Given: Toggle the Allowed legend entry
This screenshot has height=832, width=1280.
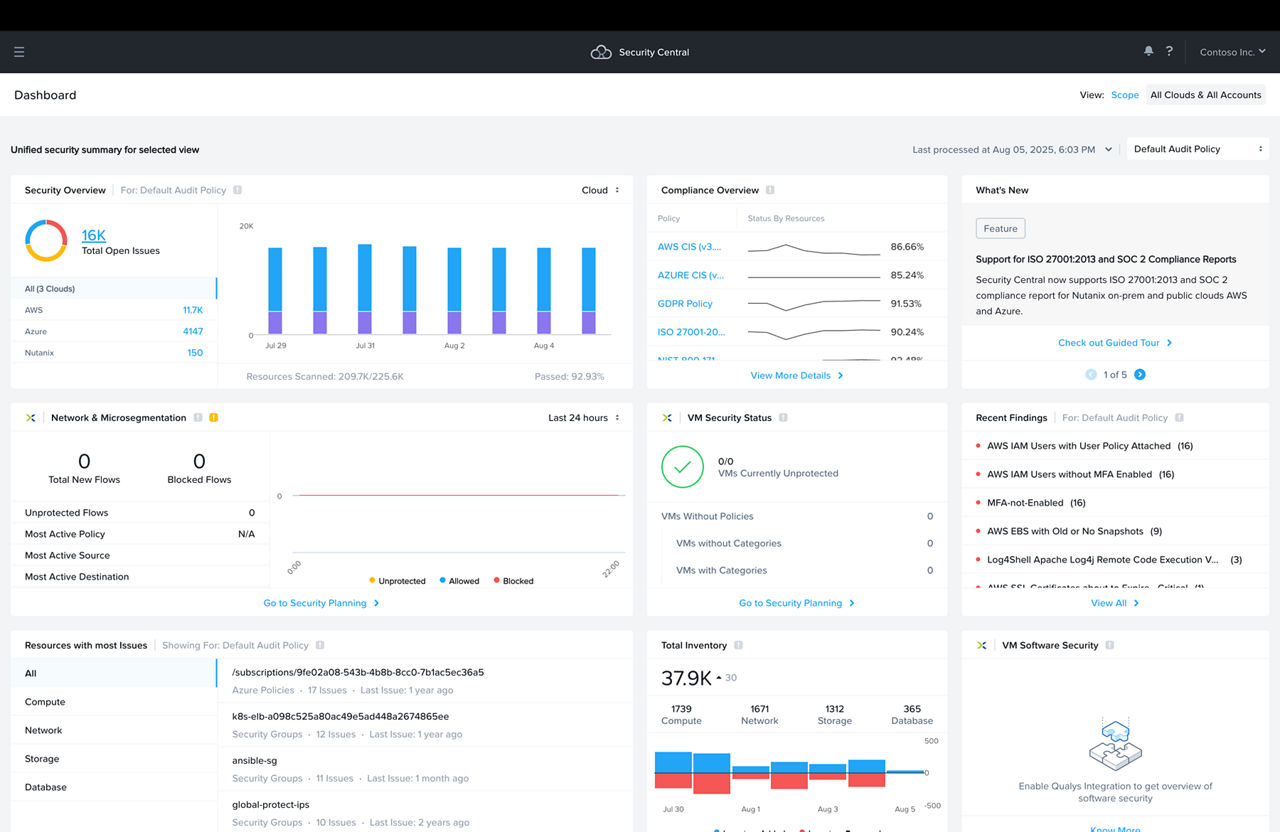Looking at the screenshot, I should click(x=460, y=580).
